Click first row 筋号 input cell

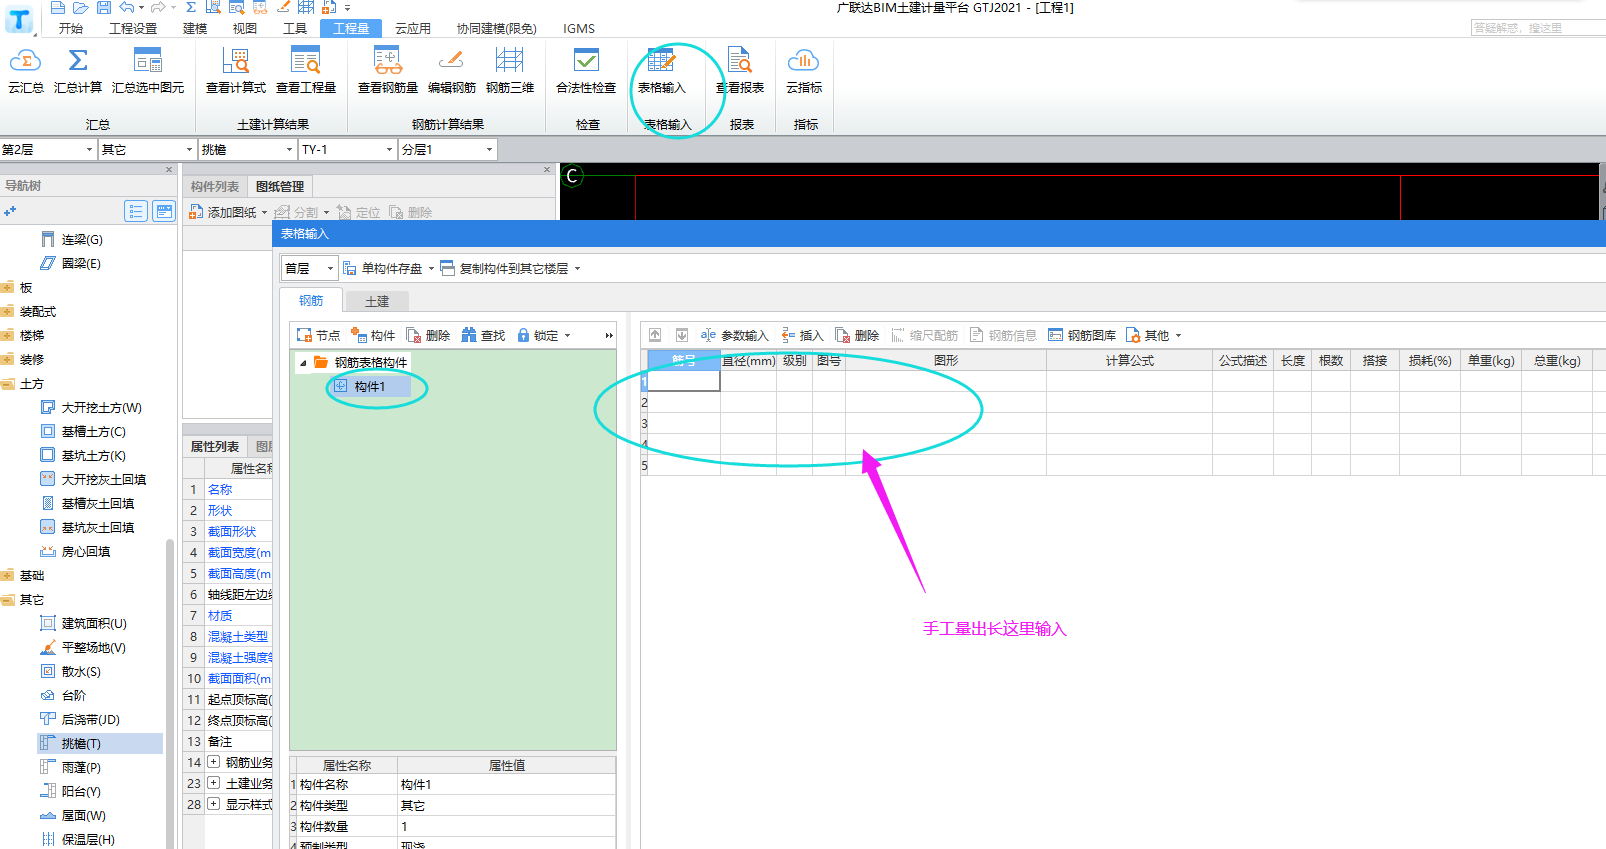[x=684, y=381]
